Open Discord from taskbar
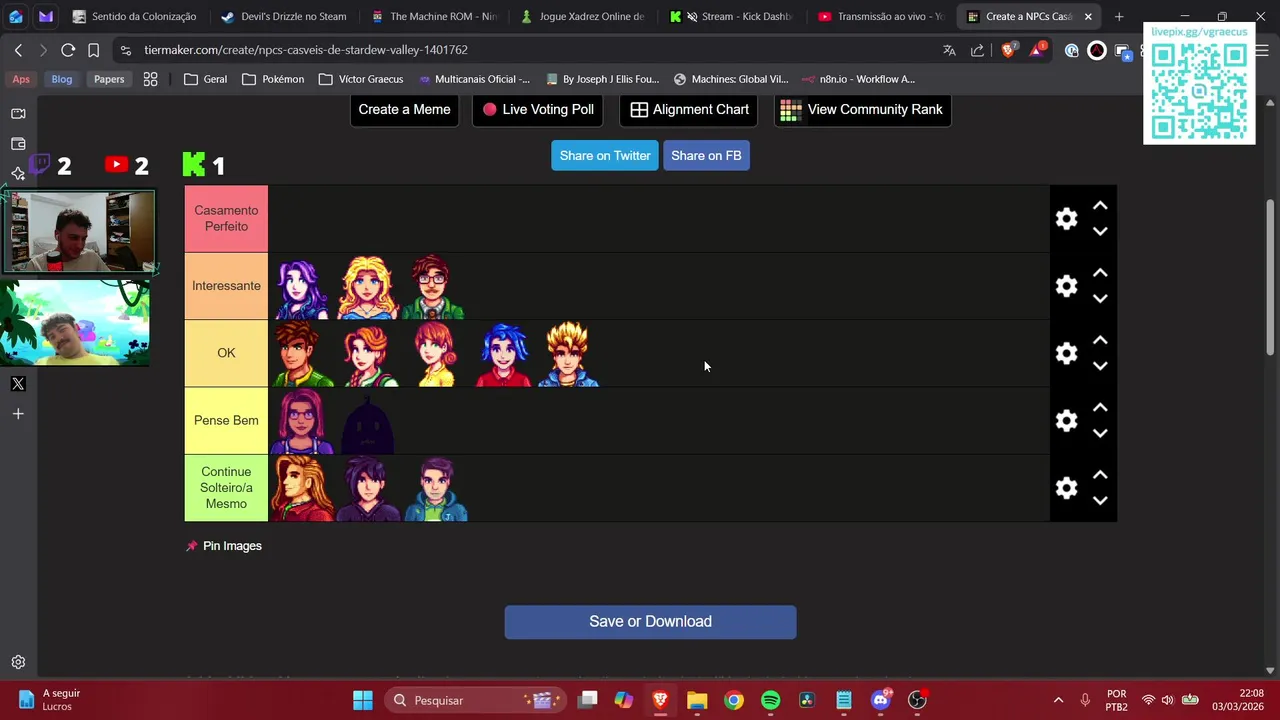The height and width of the screenshot is (720, 1280). tap(880, 700)
